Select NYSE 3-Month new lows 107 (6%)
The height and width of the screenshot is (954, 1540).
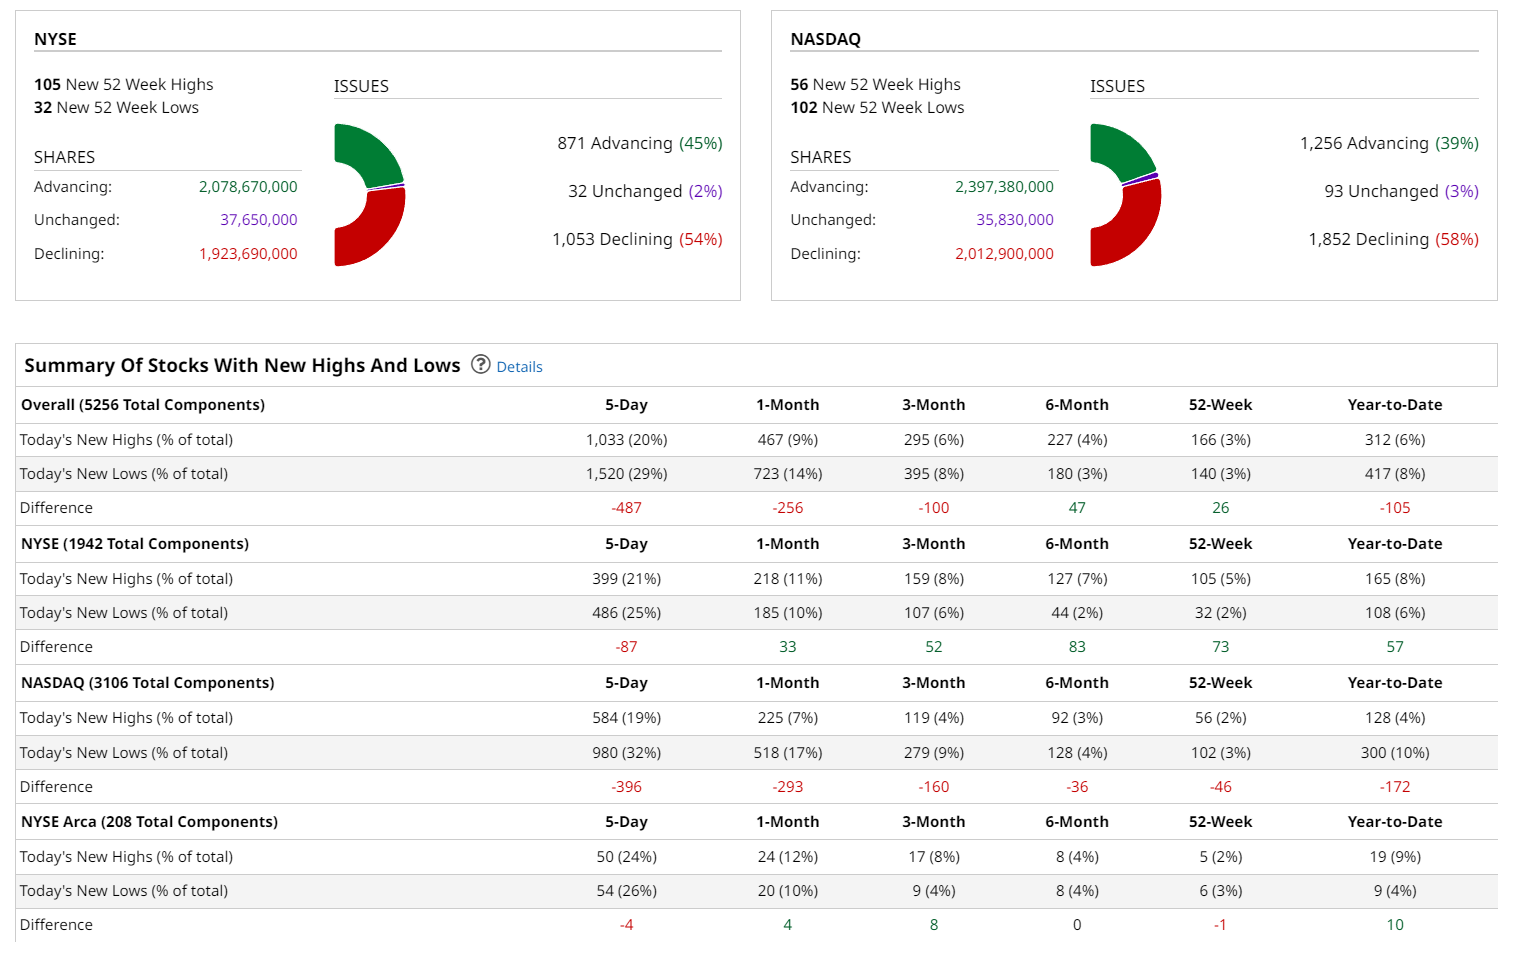click(934, 613)
